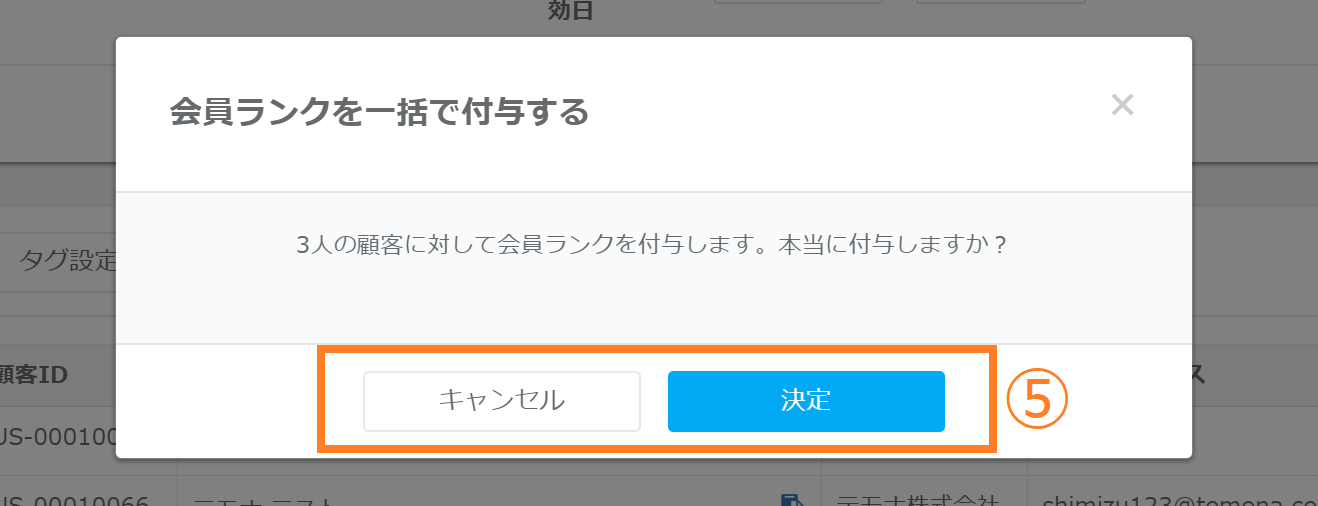
Task: Click the キャンセル button
Action: pyautogui.click(x=501, y=401)
